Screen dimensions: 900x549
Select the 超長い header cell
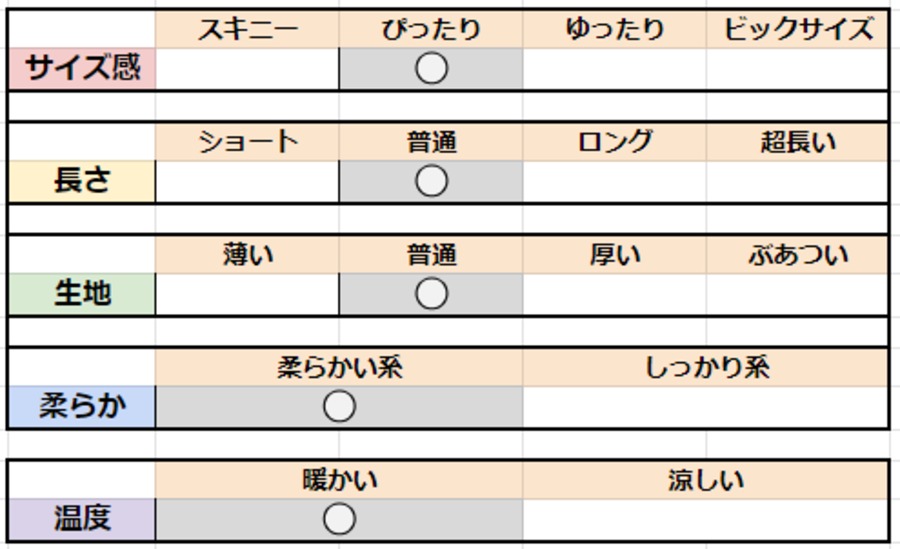tap(797, 142)
